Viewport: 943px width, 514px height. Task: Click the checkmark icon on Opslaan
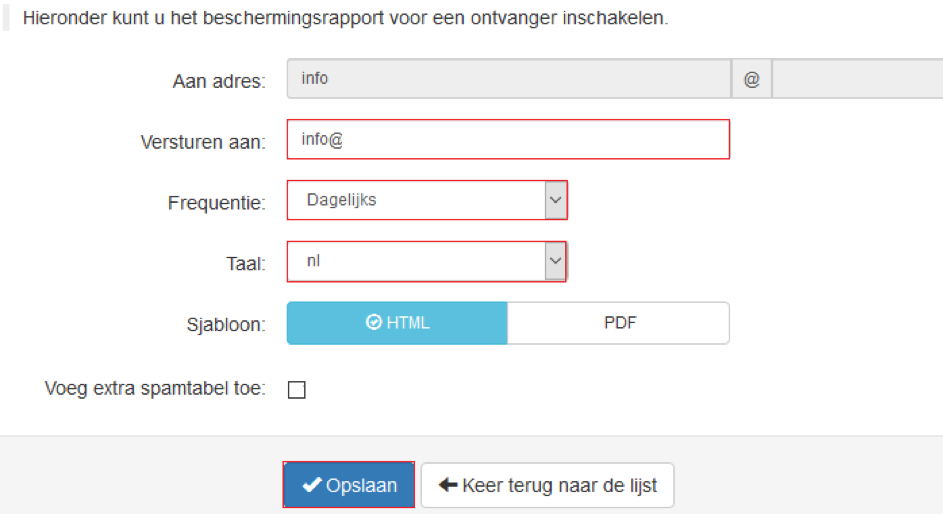312,486
